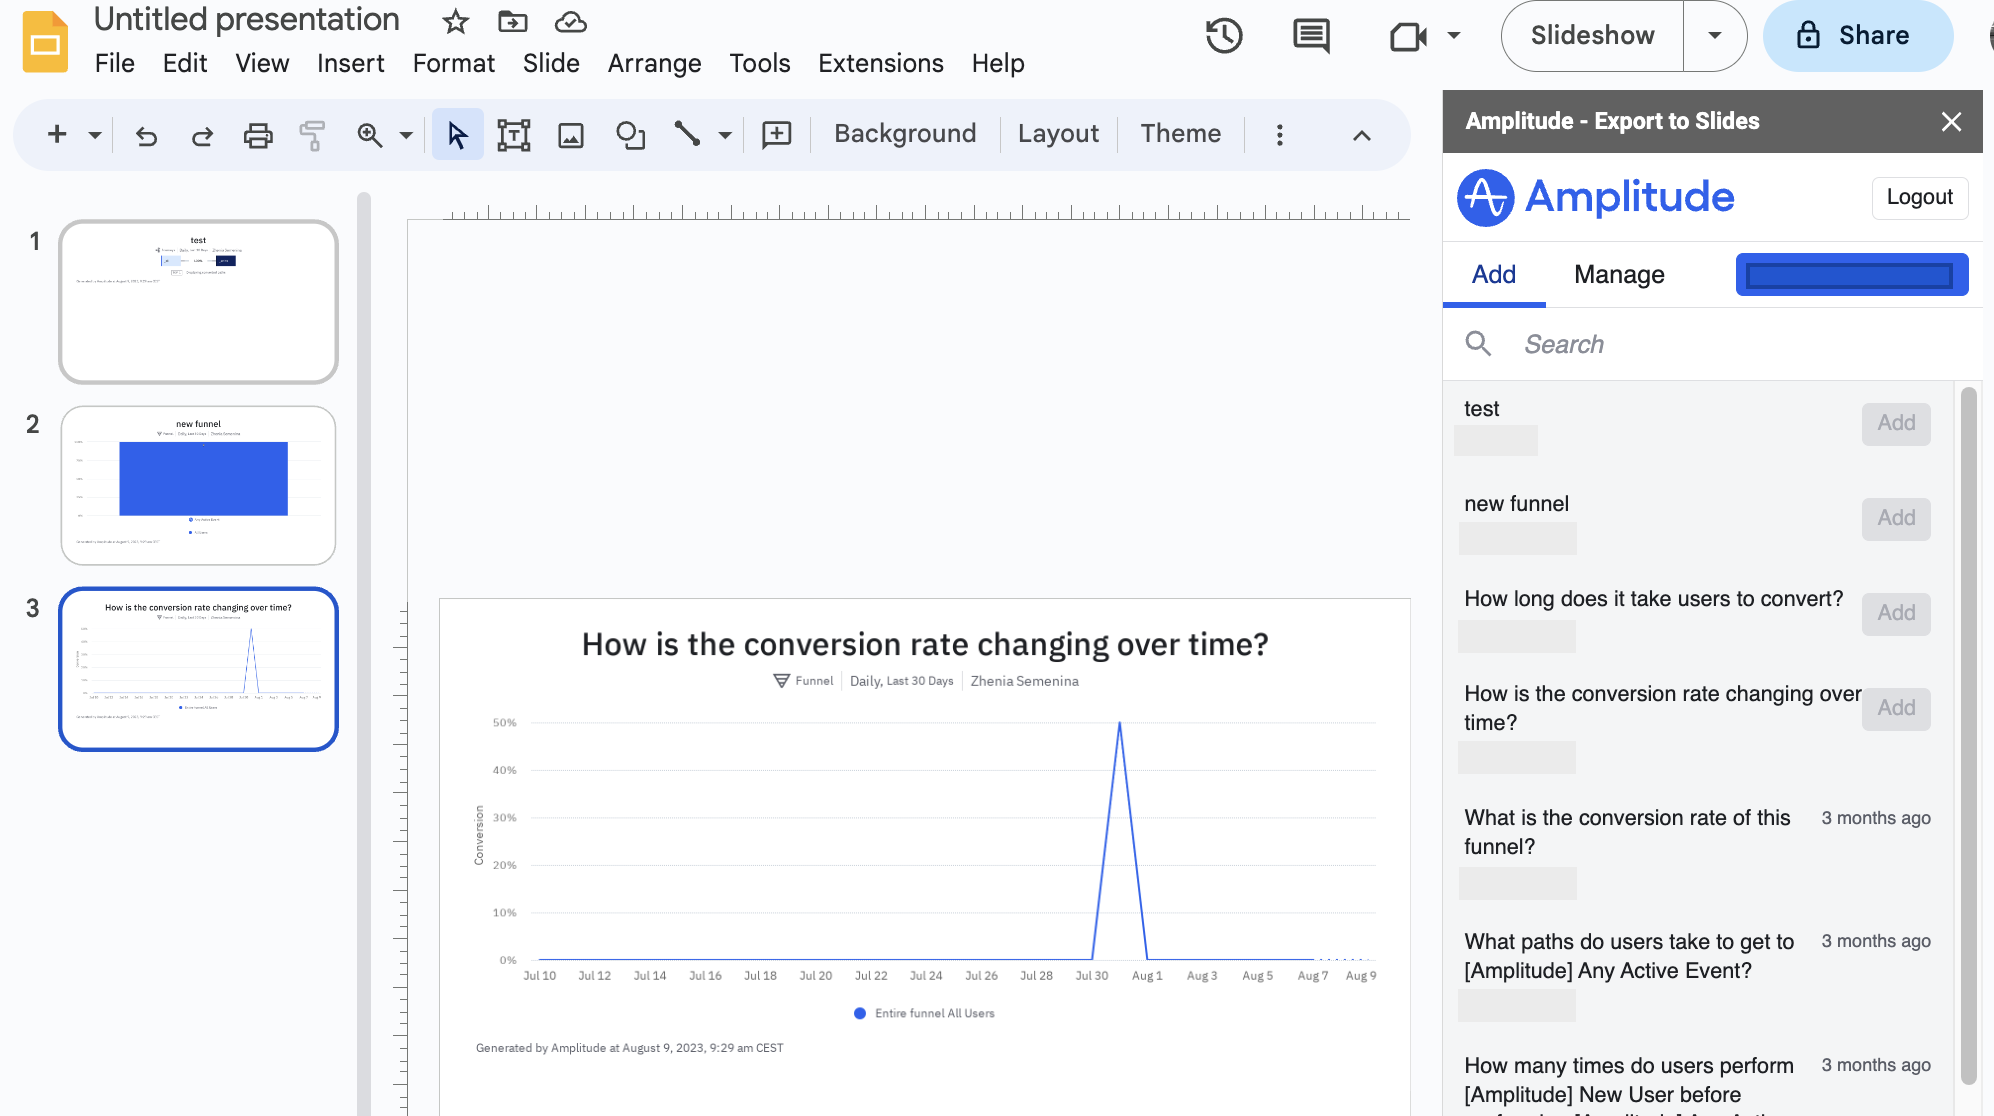Open the version history clock icon
The width and height of the screenshot is (1994, 1116).
(x=1223, y=36)
